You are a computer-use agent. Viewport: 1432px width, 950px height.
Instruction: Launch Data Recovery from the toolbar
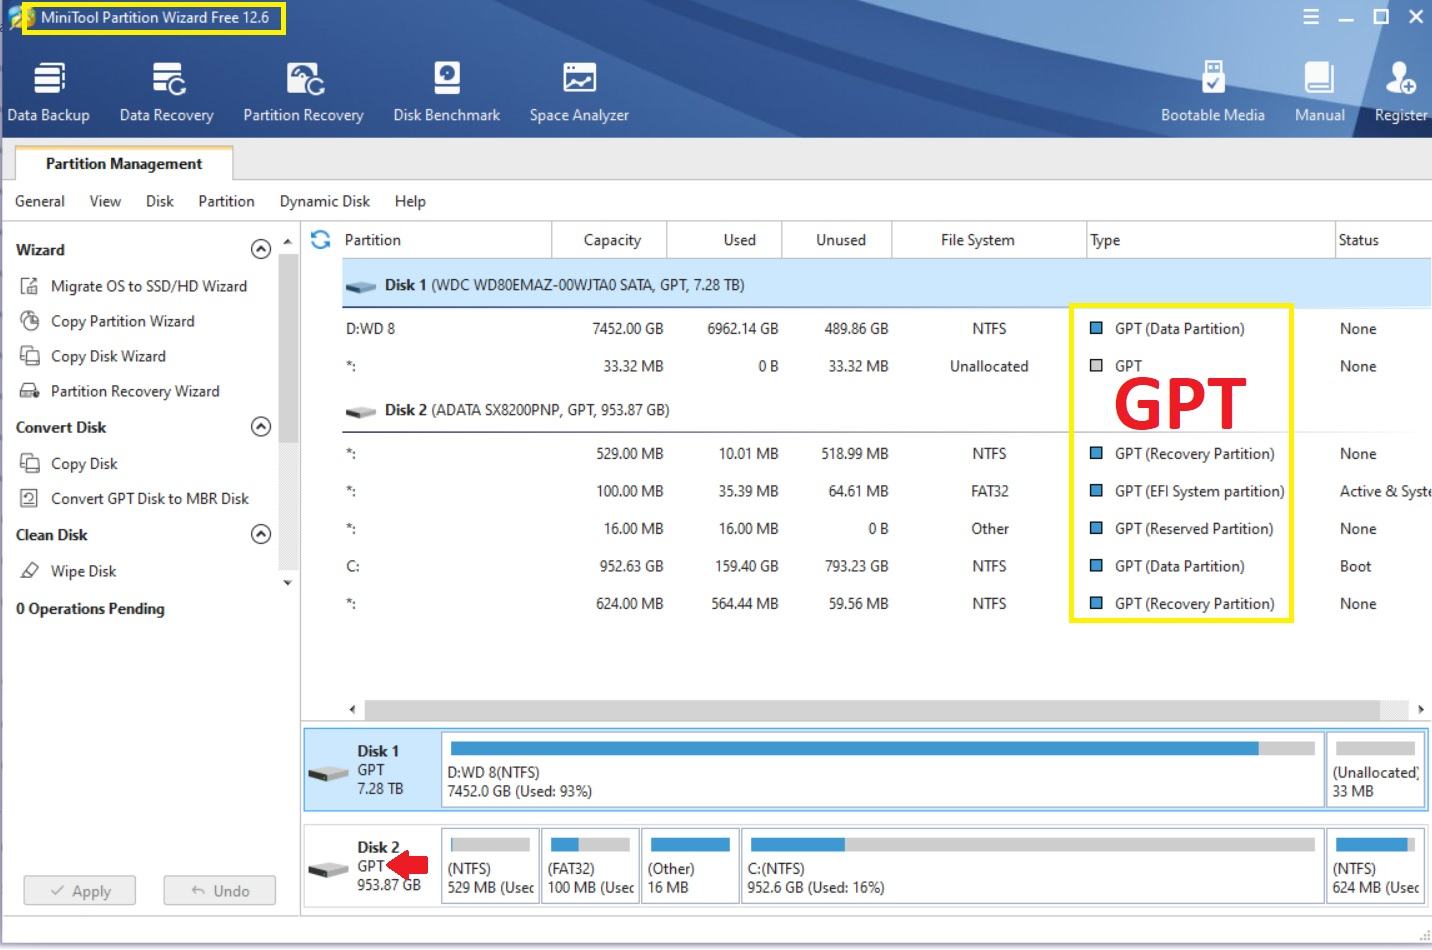click(x=166, y=92)
